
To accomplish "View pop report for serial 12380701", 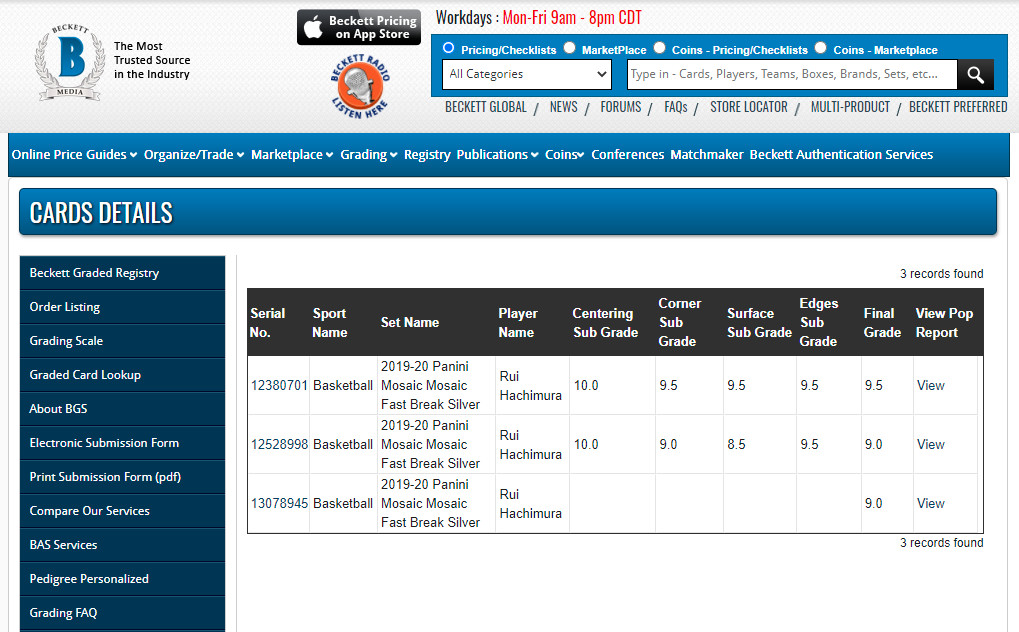I will (x=931, y=386).
